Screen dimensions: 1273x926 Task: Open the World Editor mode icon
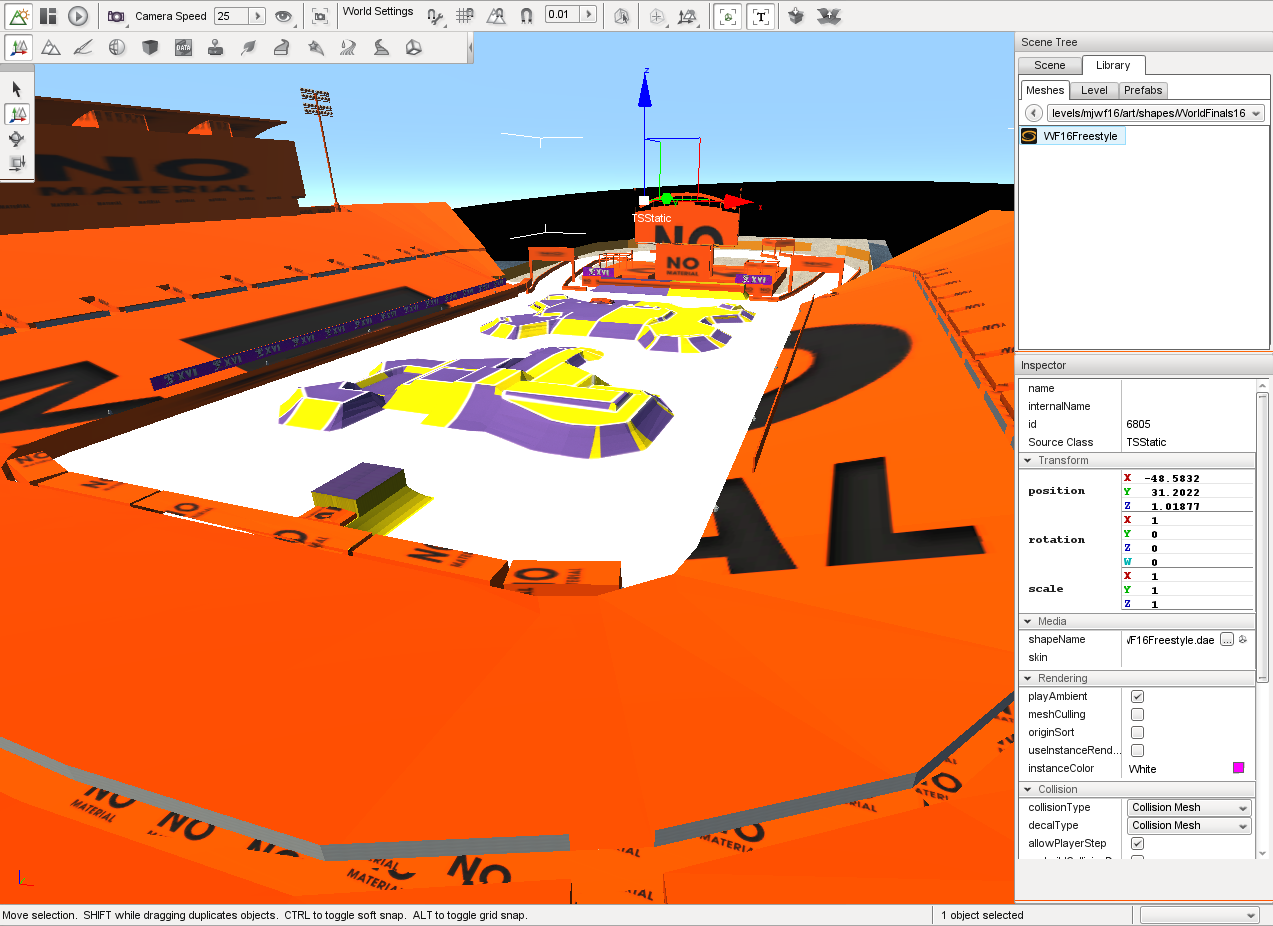click(x=19, y=16)
